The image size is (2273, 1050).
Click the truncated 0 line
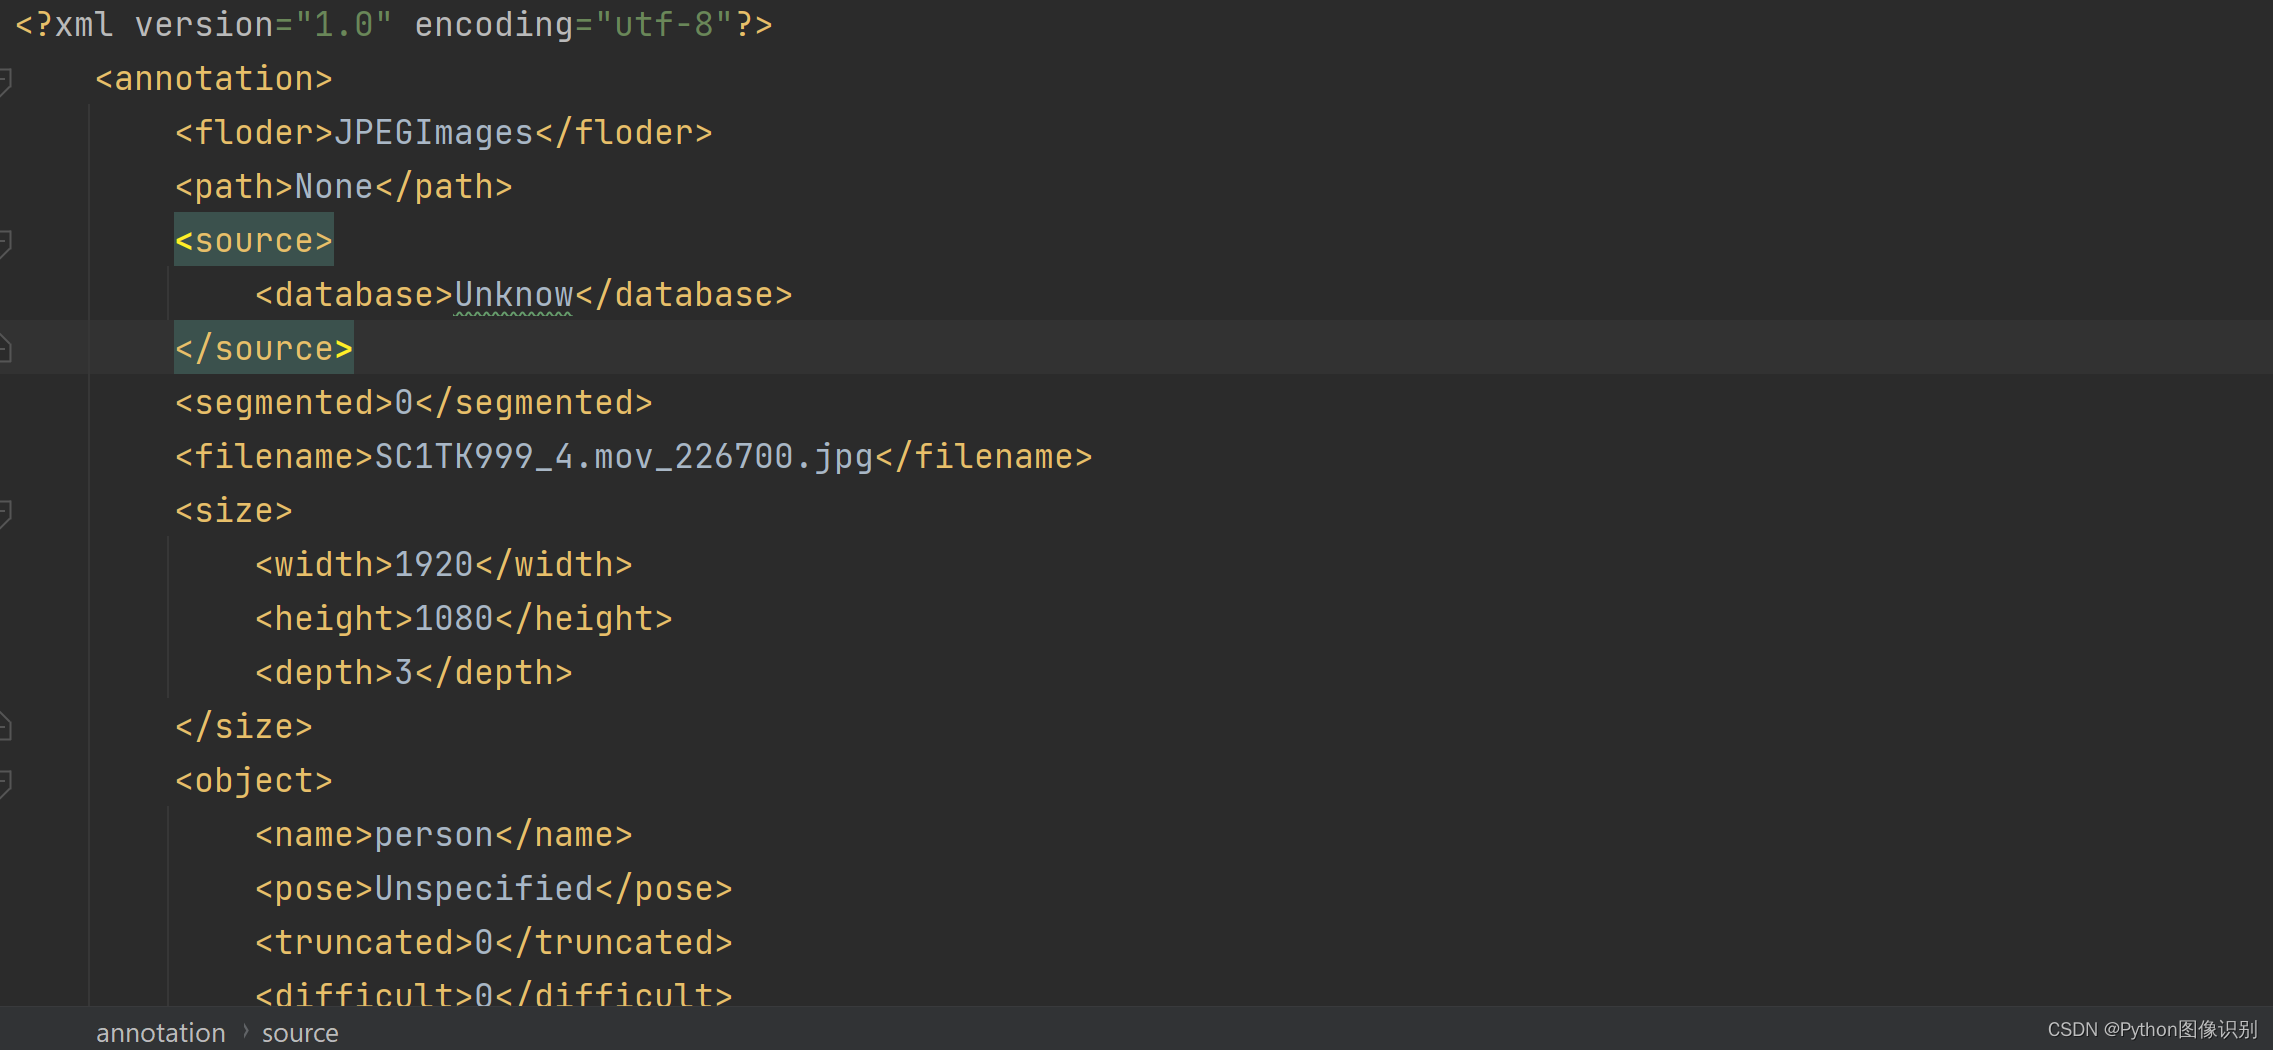point(494,943)
